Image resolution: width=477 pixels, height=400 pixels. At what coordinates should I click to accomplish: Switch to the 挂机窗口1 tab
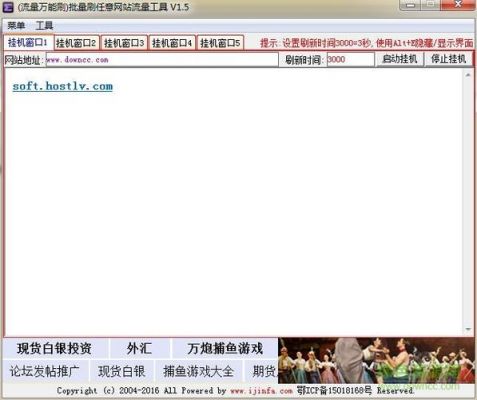click(x=28, y=42)
